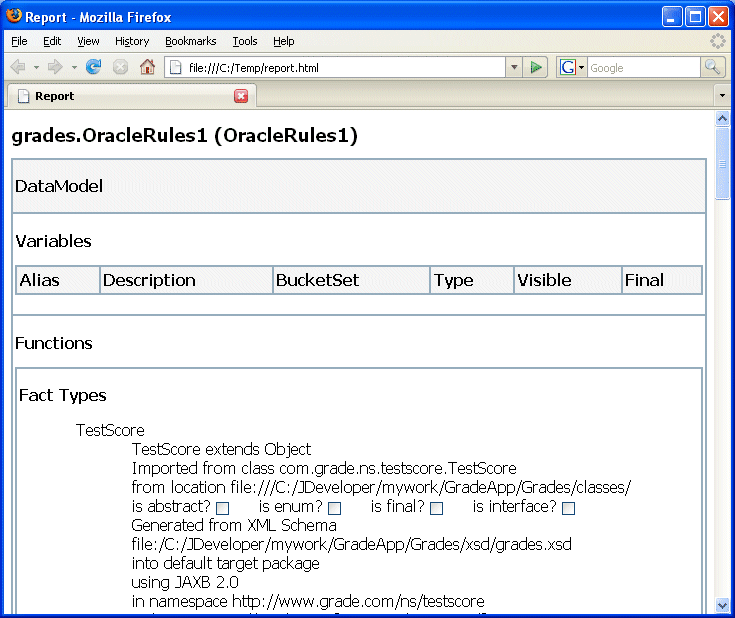Close the Firefox window
Viewport: 735px width, 618px height.
point(718,17)
